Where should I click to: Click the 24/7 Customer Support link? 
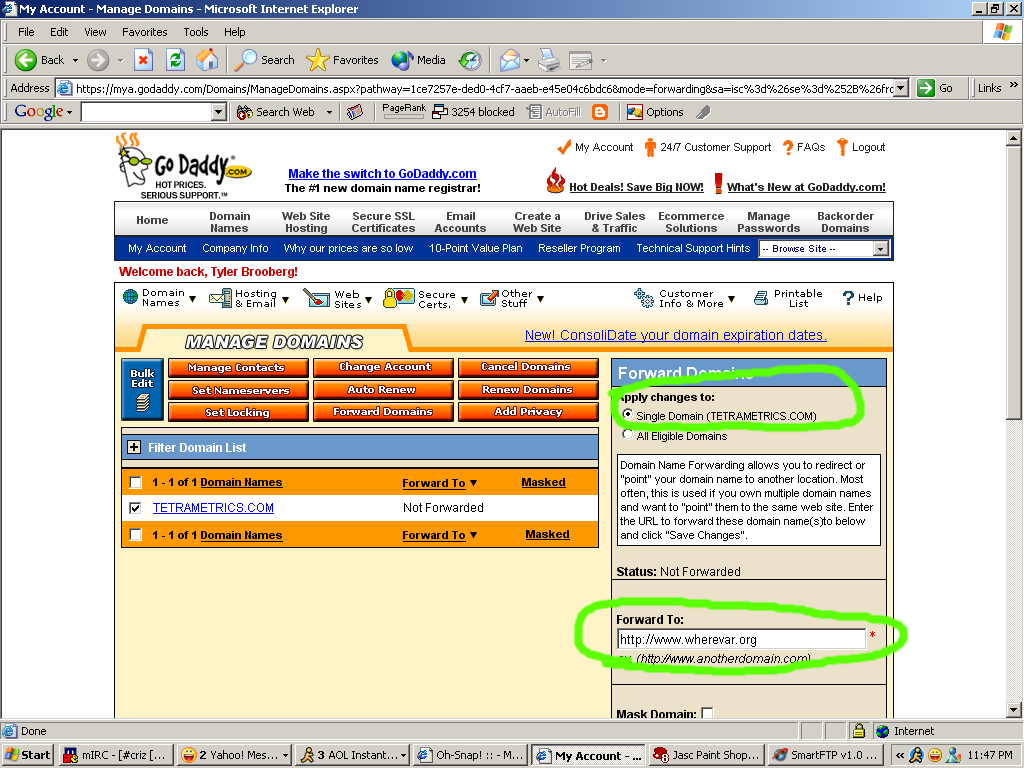tap(708, 148)
